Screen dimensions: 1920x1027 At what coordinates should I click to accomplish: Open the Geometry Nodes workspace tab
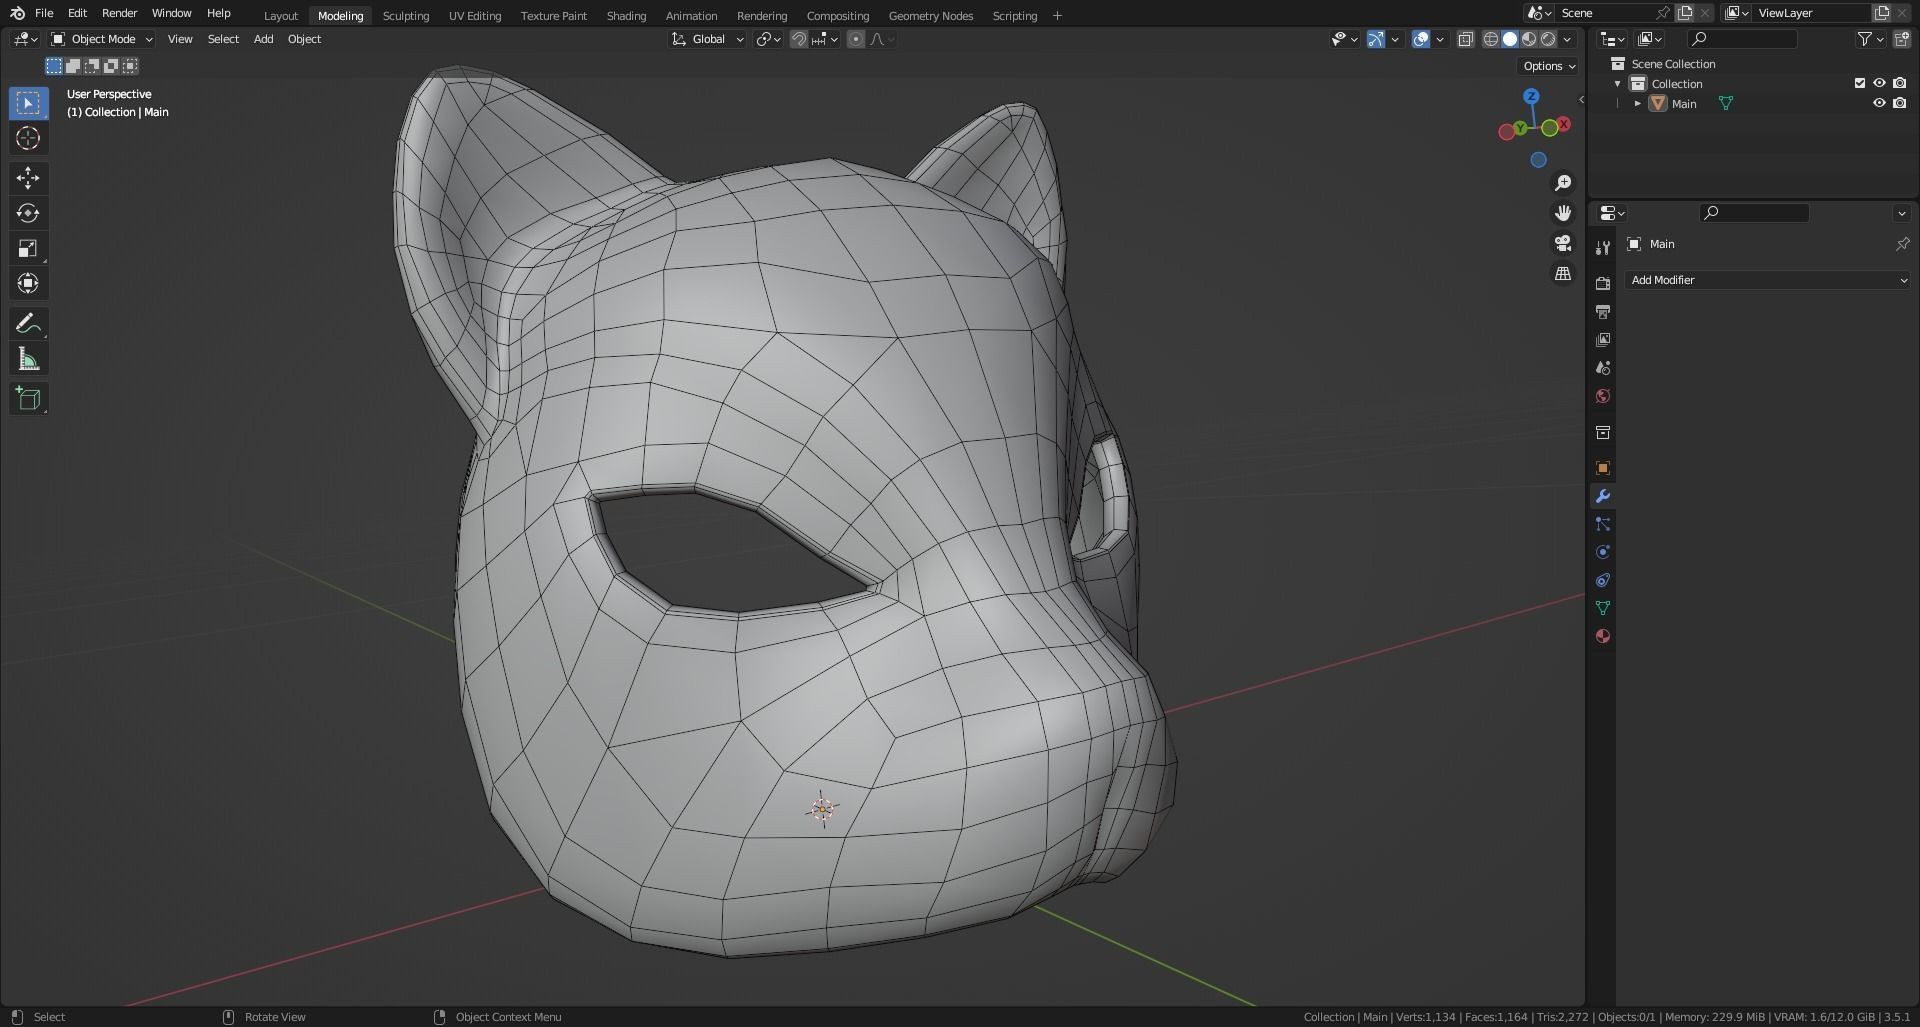[x=930, y=15]
